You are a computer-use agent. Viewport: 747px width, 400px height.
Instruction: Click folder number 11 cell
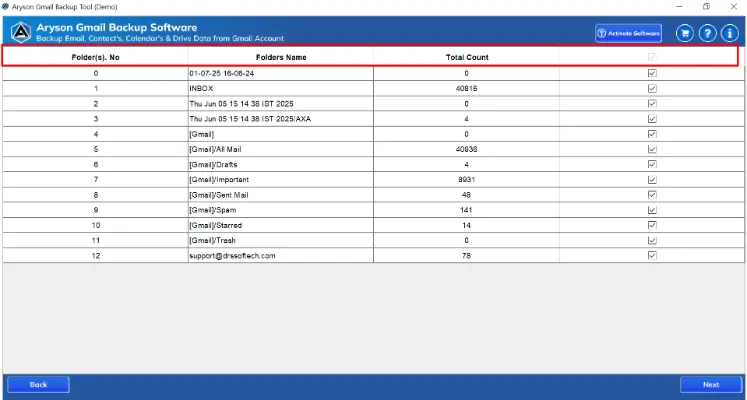point(95,240)
